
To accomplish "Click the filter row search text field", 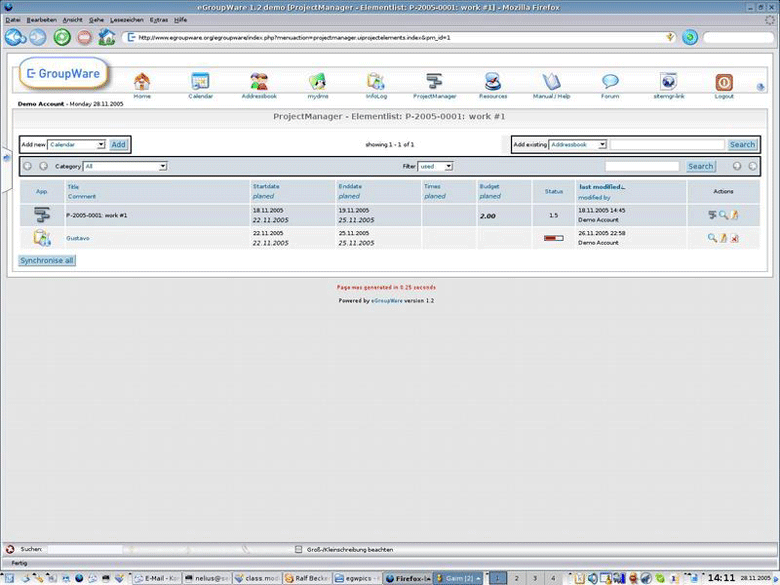I will 642,166.
